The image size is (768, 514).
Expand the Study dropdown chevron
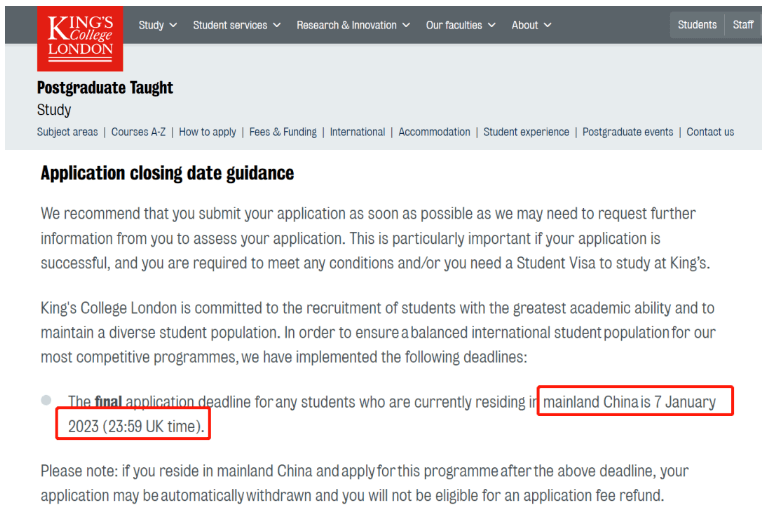[172, 25]
